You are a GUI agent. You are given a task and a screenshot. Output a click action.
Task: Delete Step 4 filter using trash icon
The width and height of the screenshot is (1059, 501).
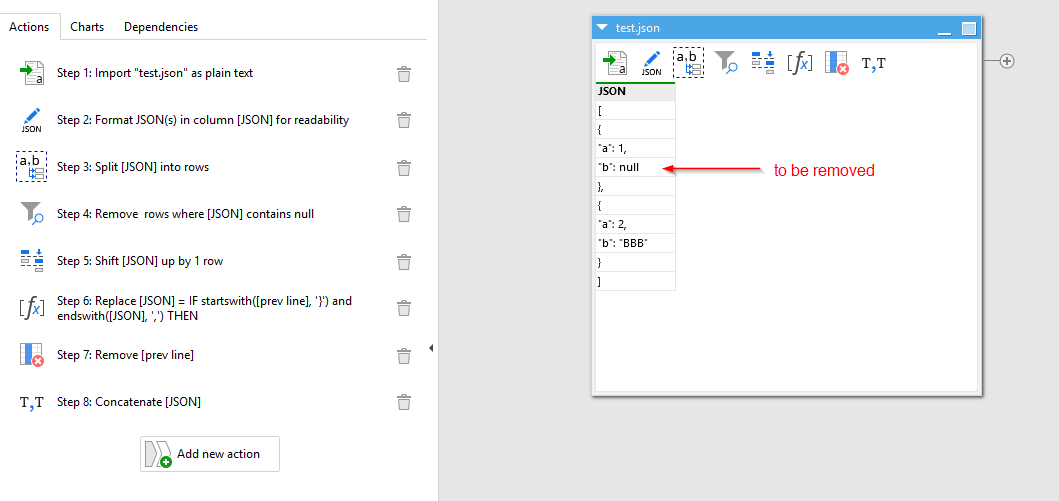click(x=403, y=215)
